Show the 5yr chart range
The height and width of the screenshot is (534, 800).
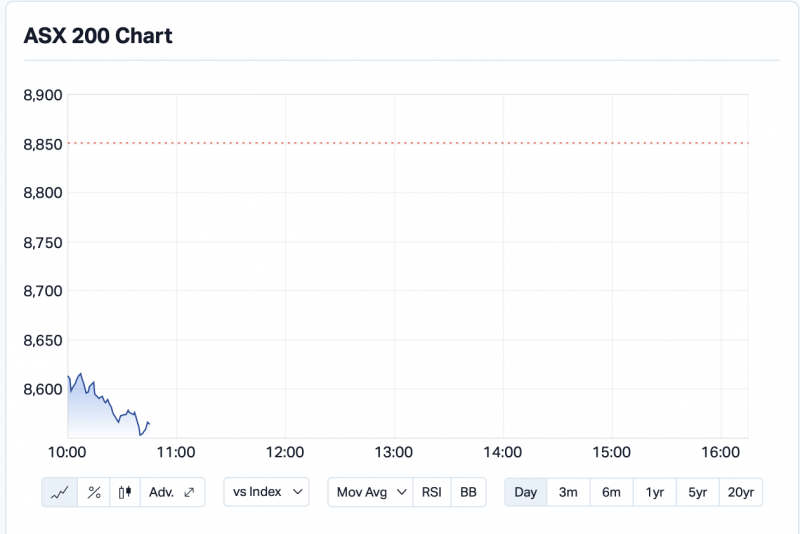(697, 492)
